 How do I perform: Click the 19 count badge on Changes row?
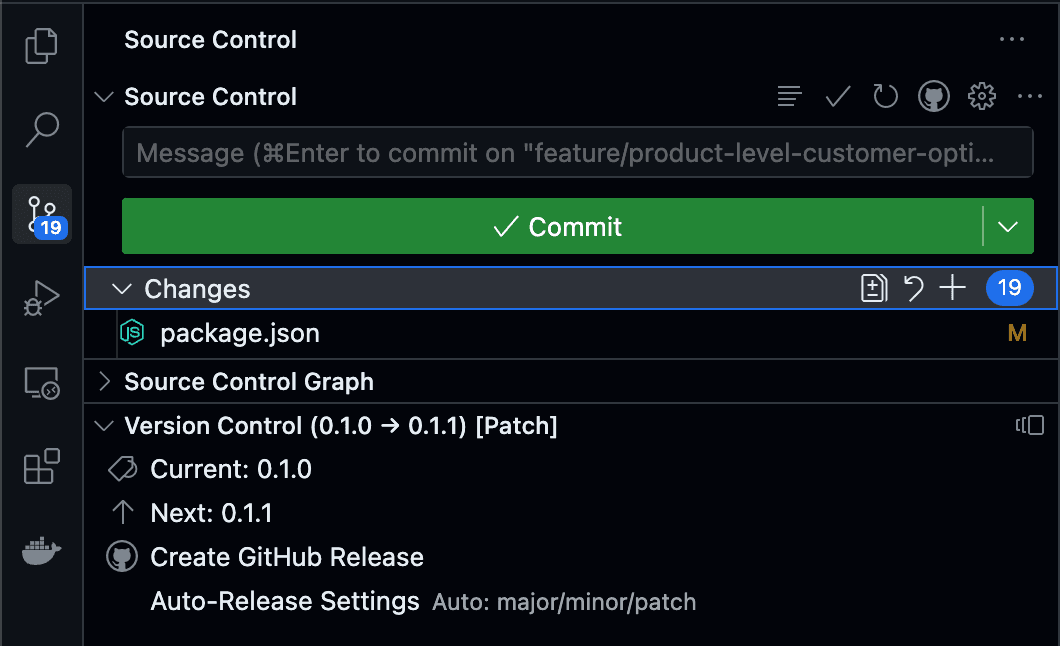pyautogui.click(x=1009, y=288)
